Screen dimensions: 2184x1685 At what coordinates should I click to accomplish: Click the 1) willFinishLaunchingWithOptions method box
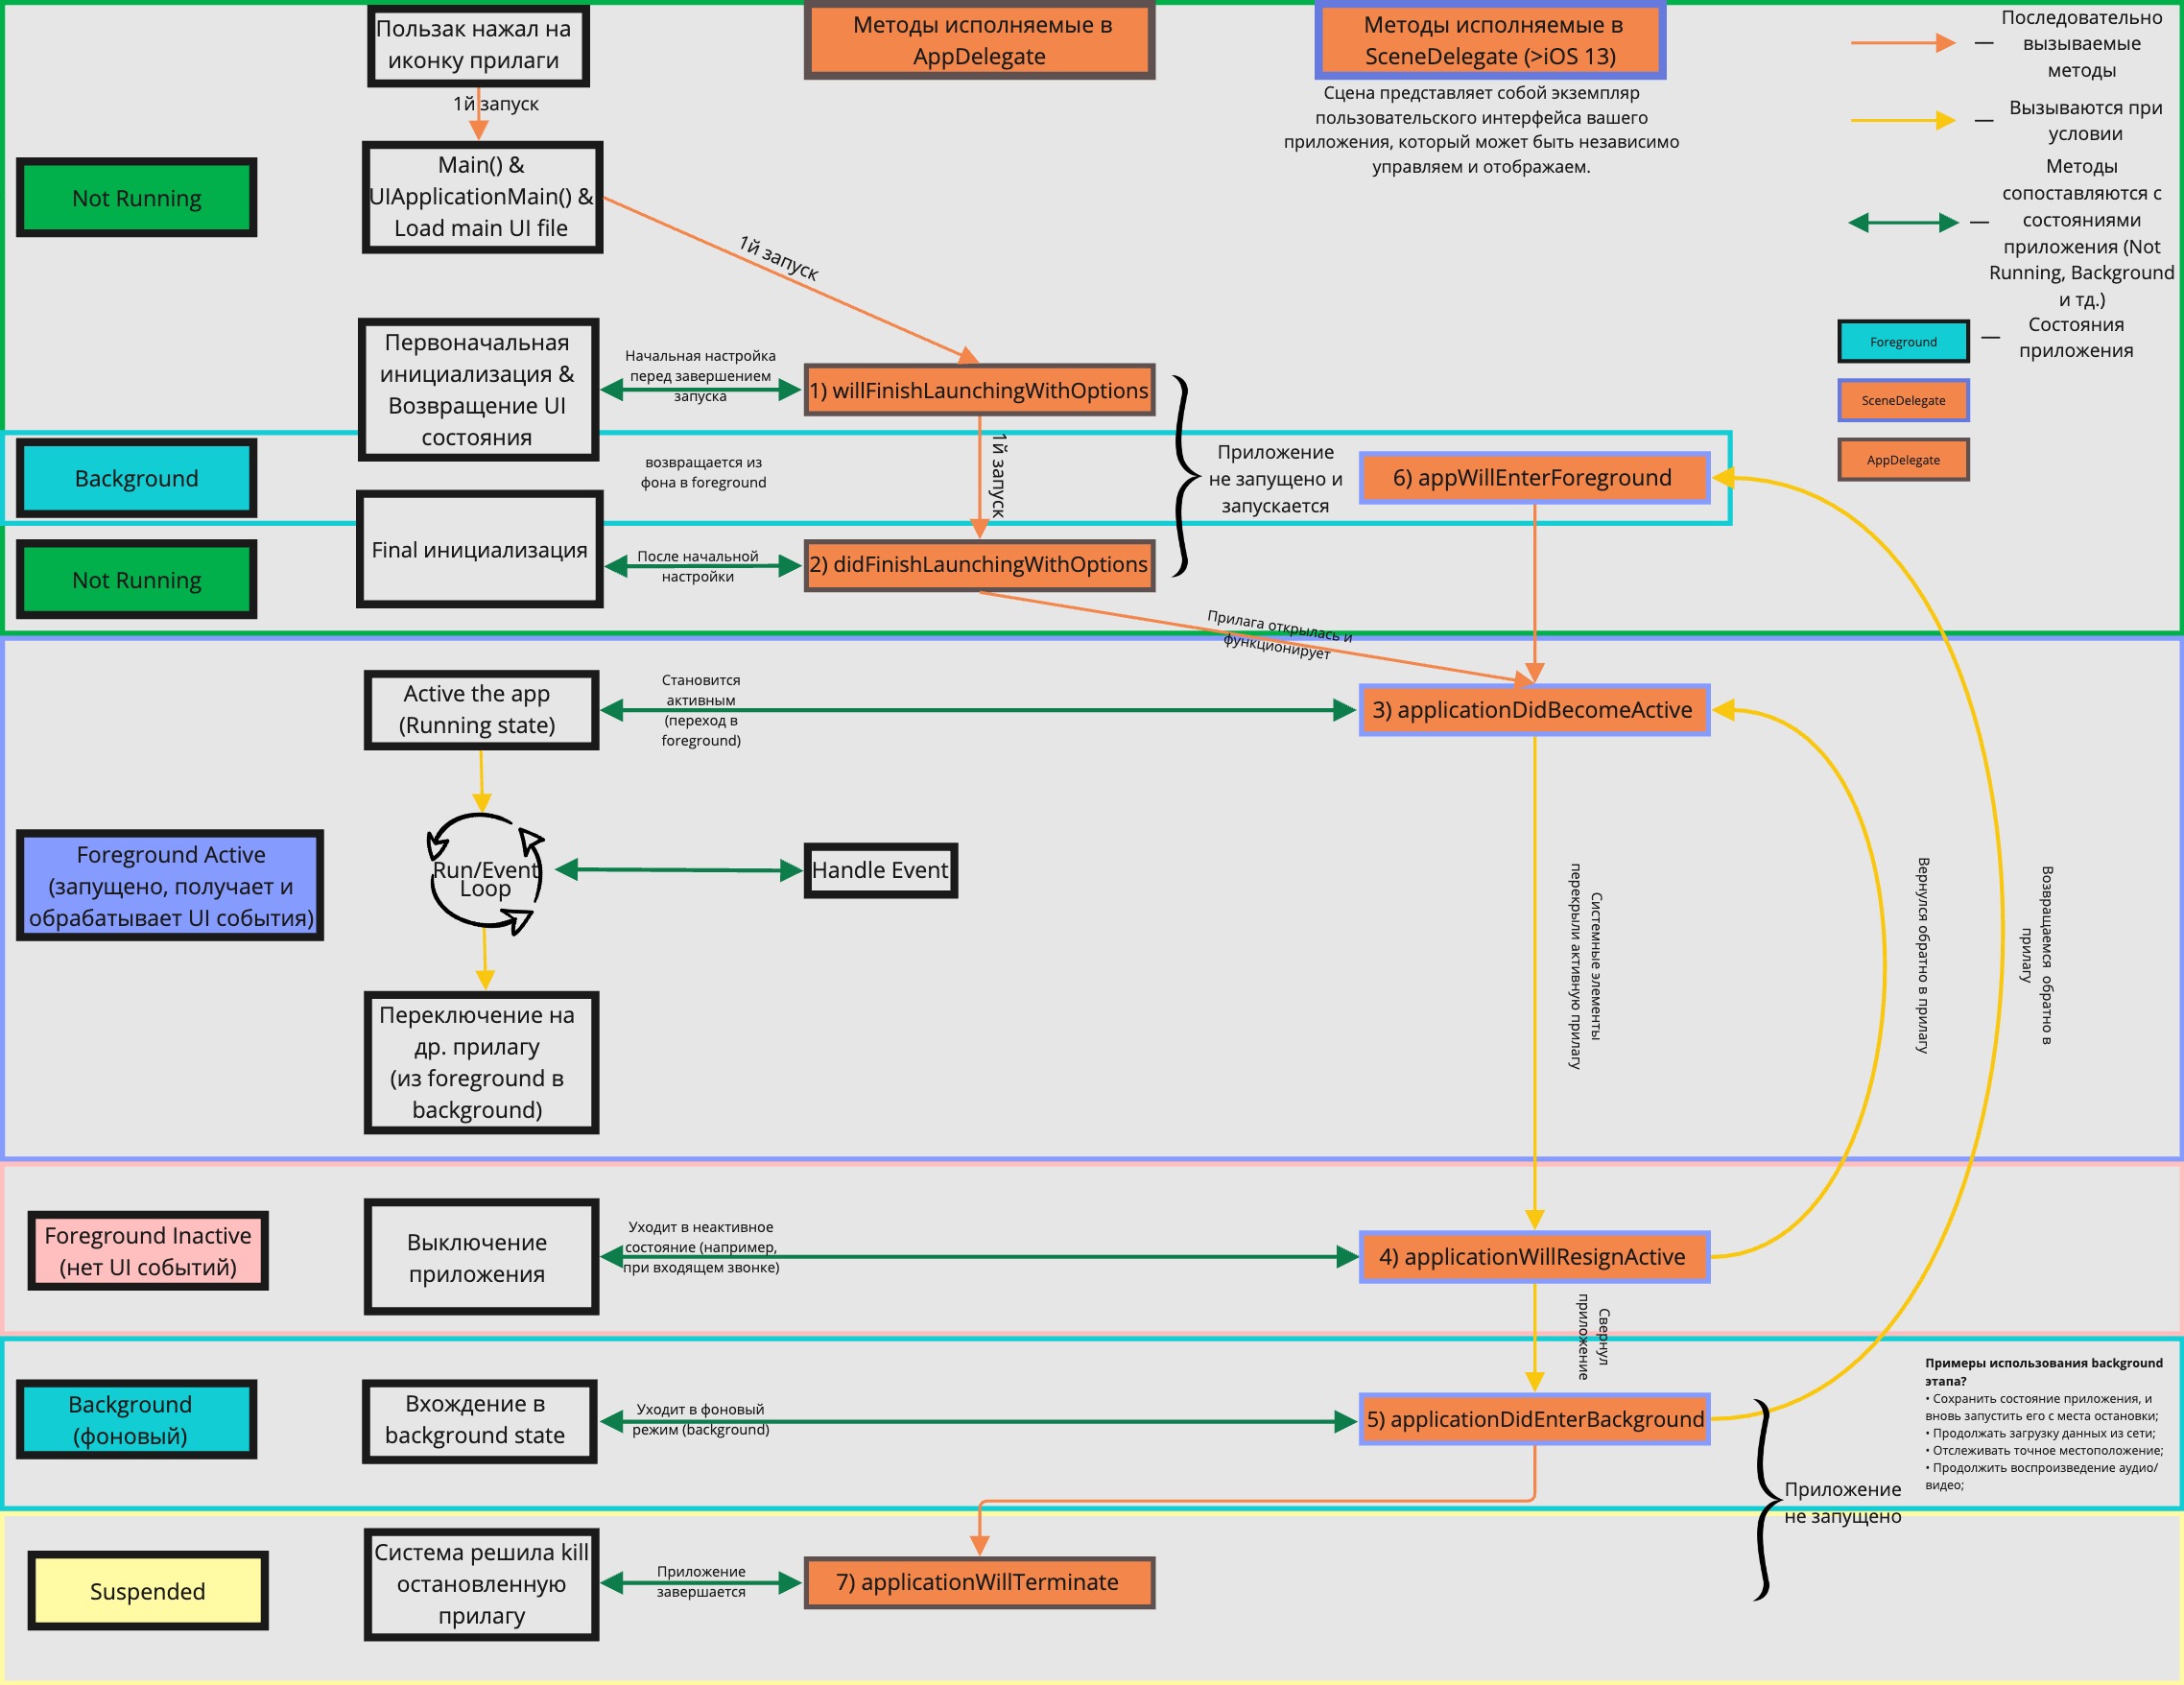point(979,390)
